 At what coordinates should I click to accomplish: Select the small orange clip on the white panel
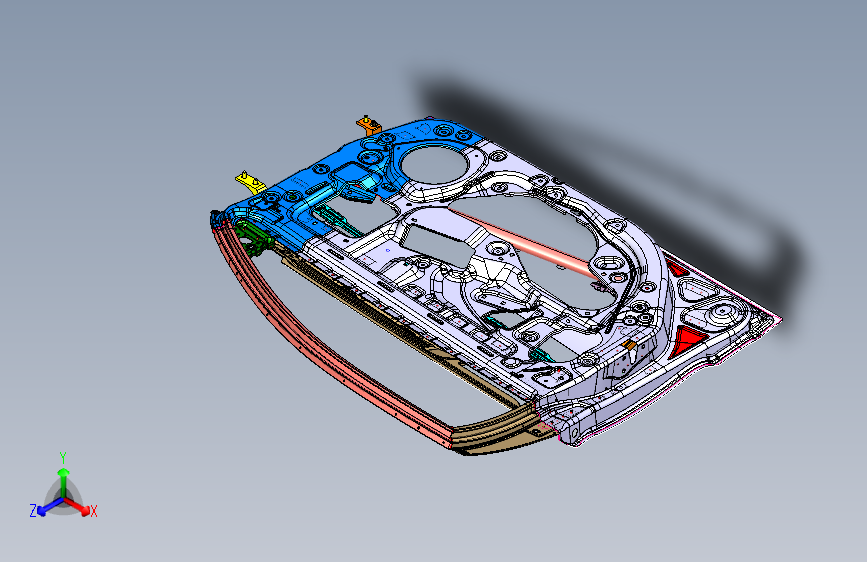pos(629,345)
